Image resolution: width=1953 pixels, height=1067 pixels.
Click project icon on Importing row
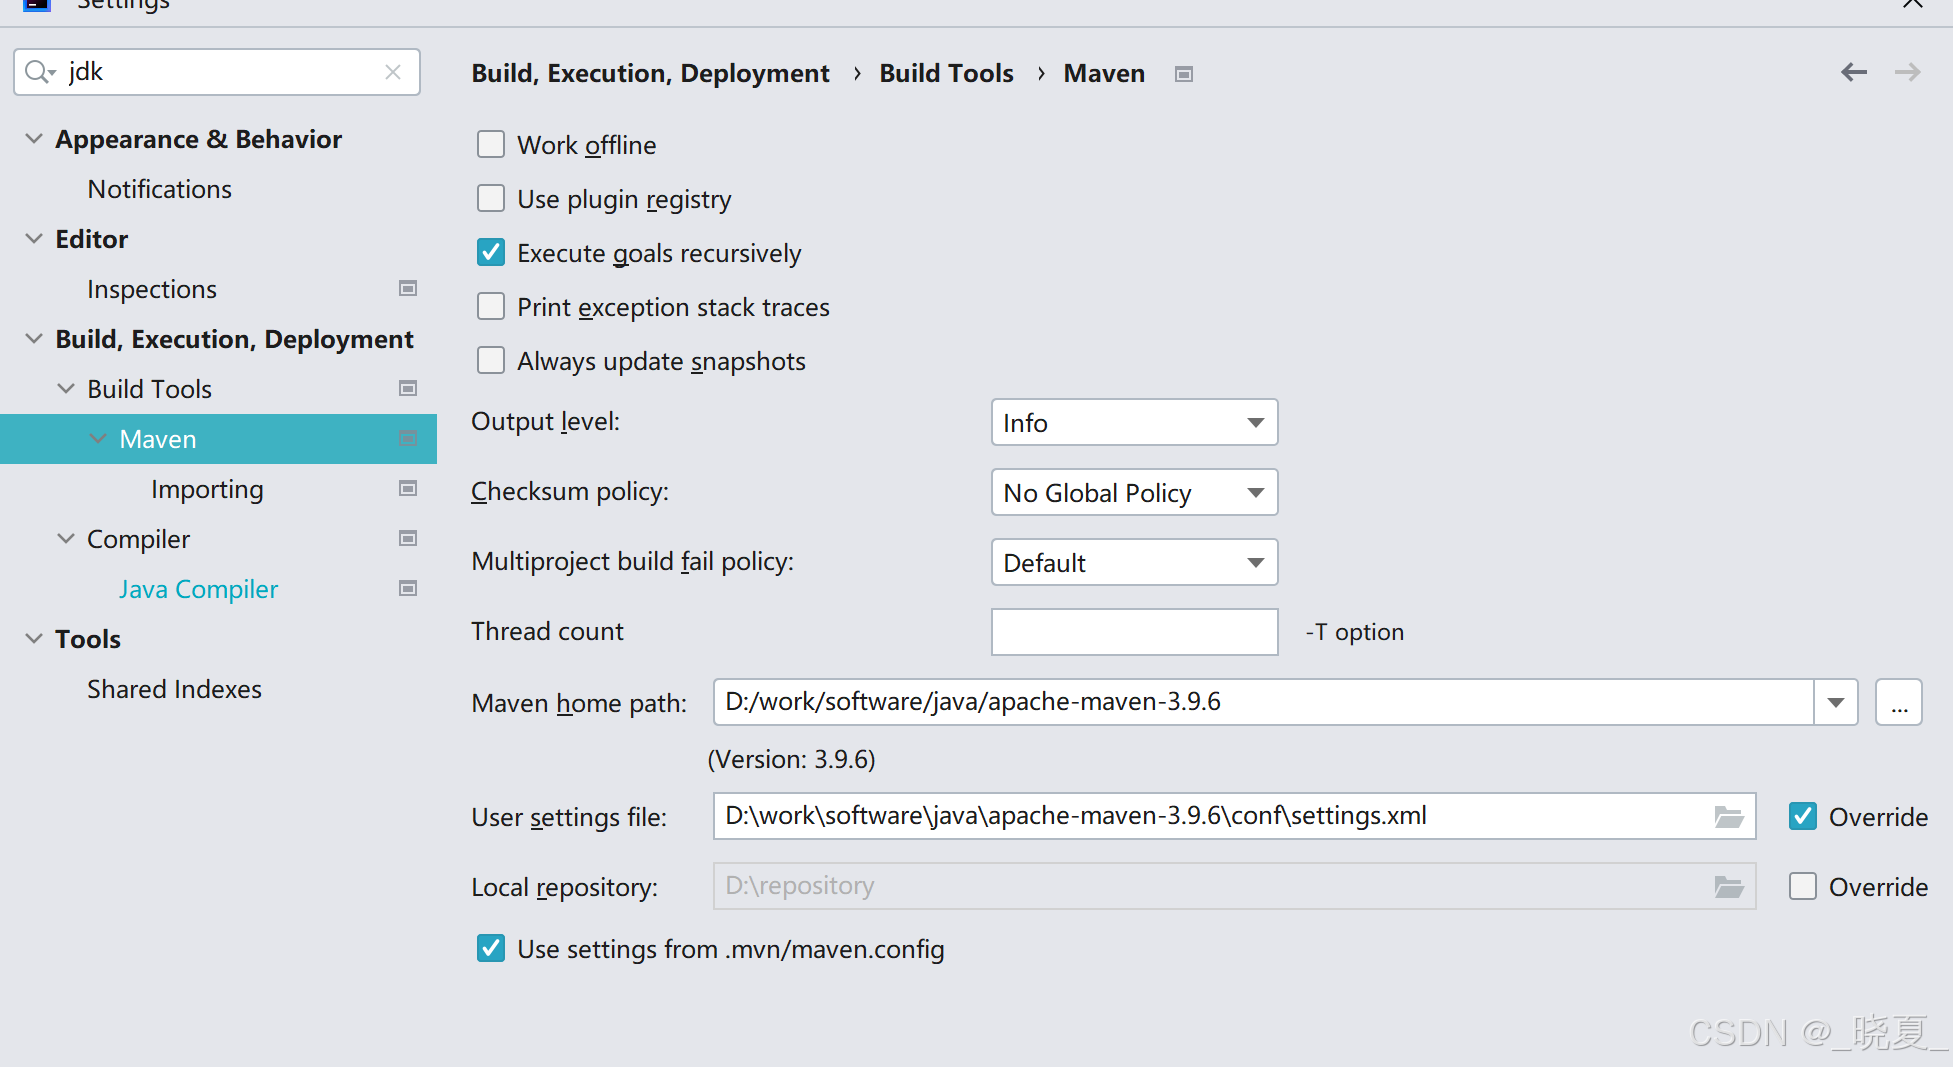click(408, 488)
